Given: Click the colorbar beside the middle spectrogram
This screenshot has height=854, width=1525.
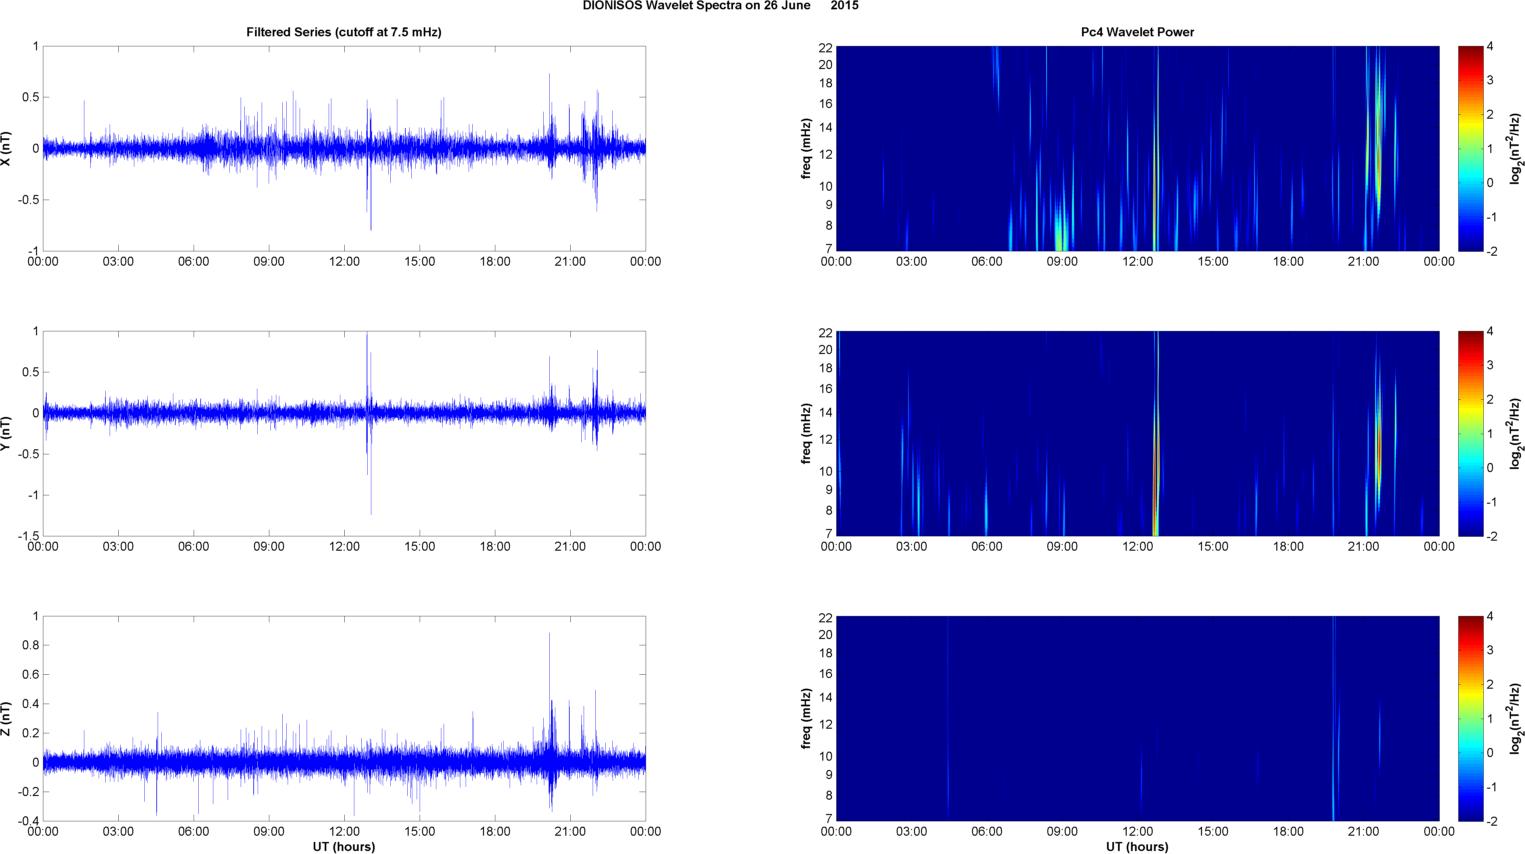Looking at the screenshot, I should pyautogui.click(x=1470, y=433).
